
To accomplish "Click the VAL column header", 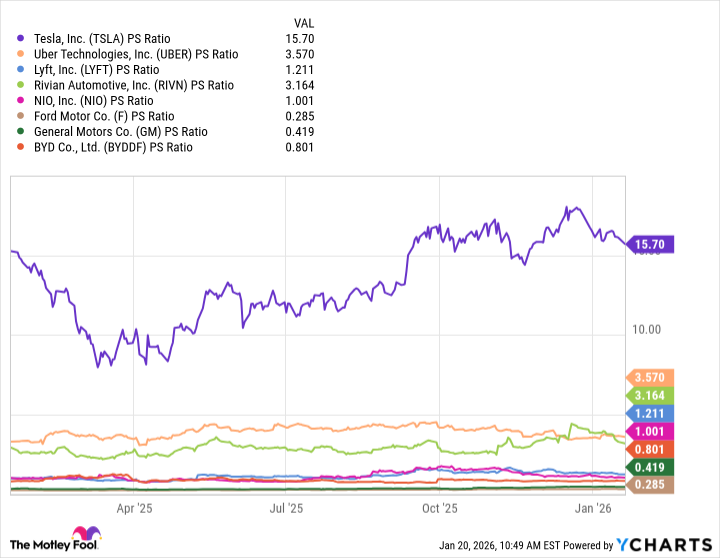I will click(x=302, y=21).
